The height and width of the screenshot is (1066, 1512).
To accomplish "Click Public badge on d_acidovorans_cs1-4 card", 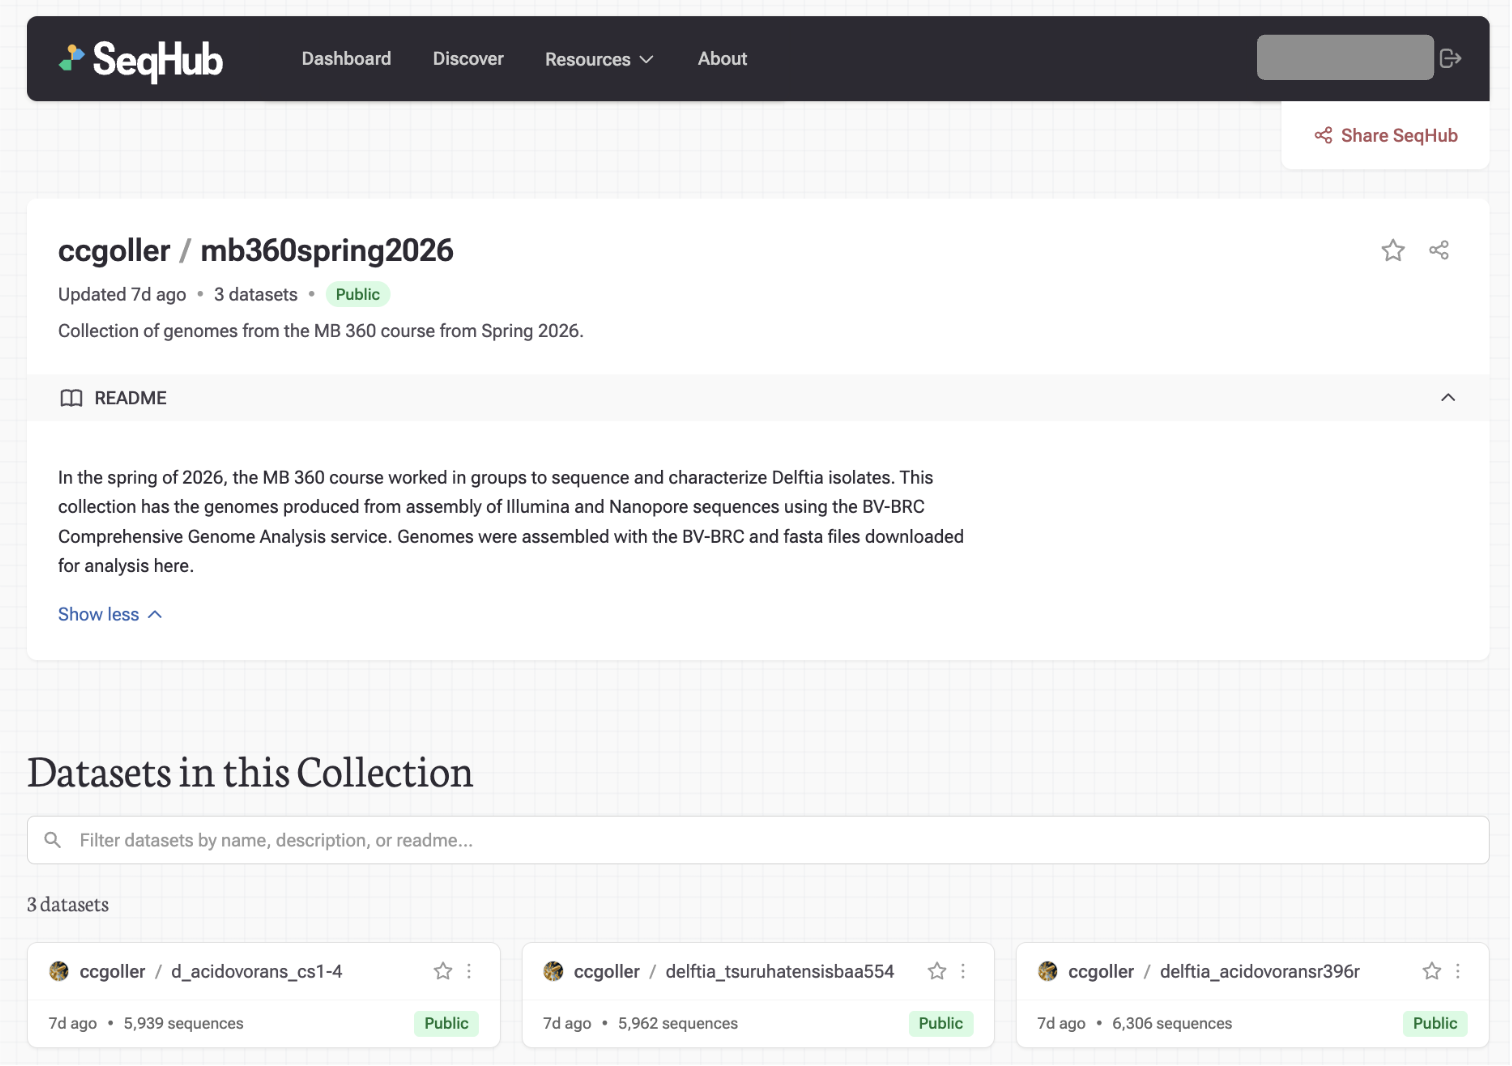I will point(446,1023).
